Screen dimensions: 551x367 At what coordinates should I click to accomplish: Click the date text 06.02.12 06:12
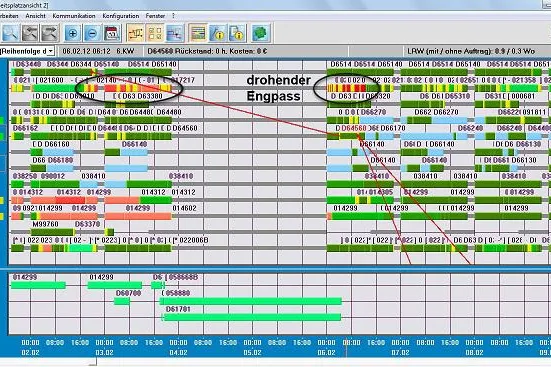pyautogui.click(x=86, y=51)
